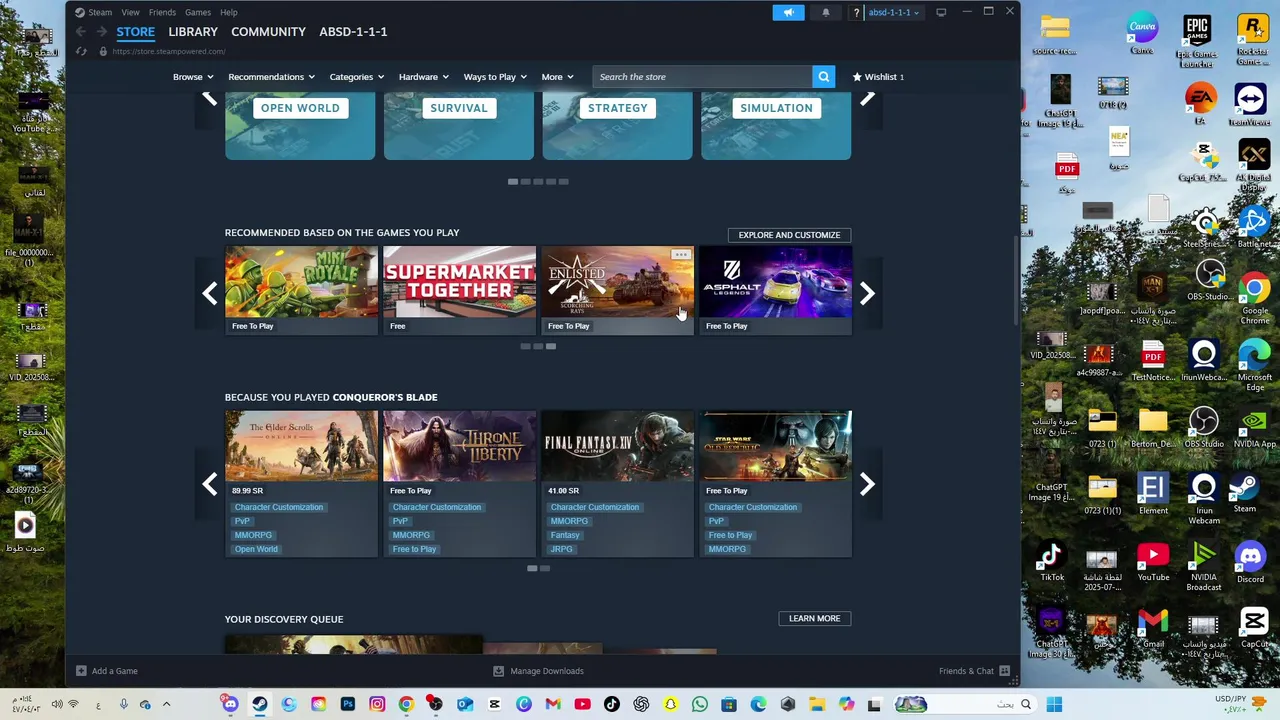Go back with the navigation arrow

pos(82,32)
